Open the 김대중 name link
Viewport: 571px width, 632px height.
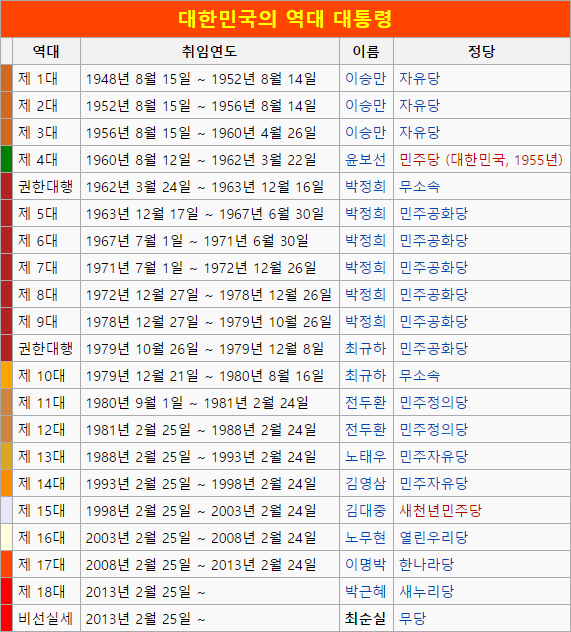[x=365, y=510]
